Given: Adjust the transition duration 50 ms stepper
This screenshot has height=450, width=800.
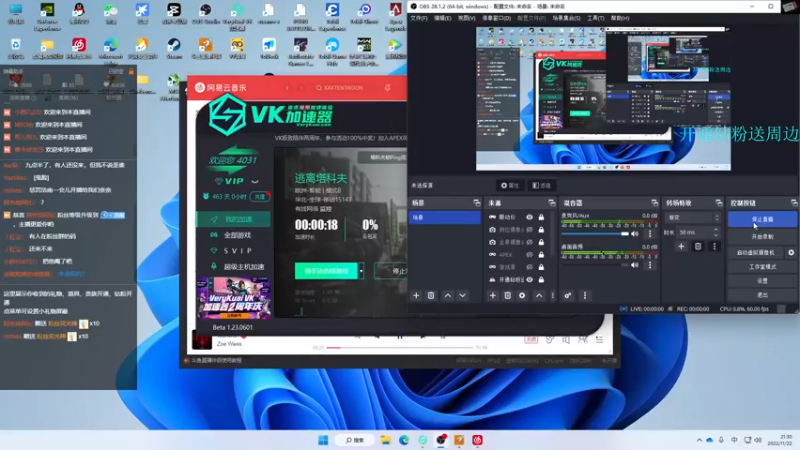Looking at the screenshot, I should 716,232.
